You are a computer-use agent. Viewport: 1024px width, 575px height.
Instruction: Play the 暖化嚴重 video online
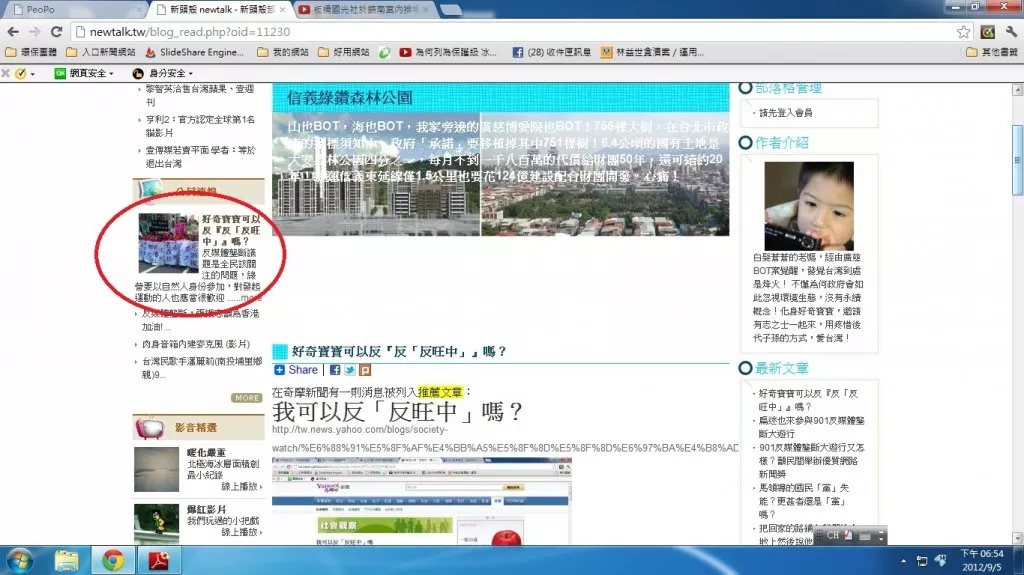coord(242,486)
